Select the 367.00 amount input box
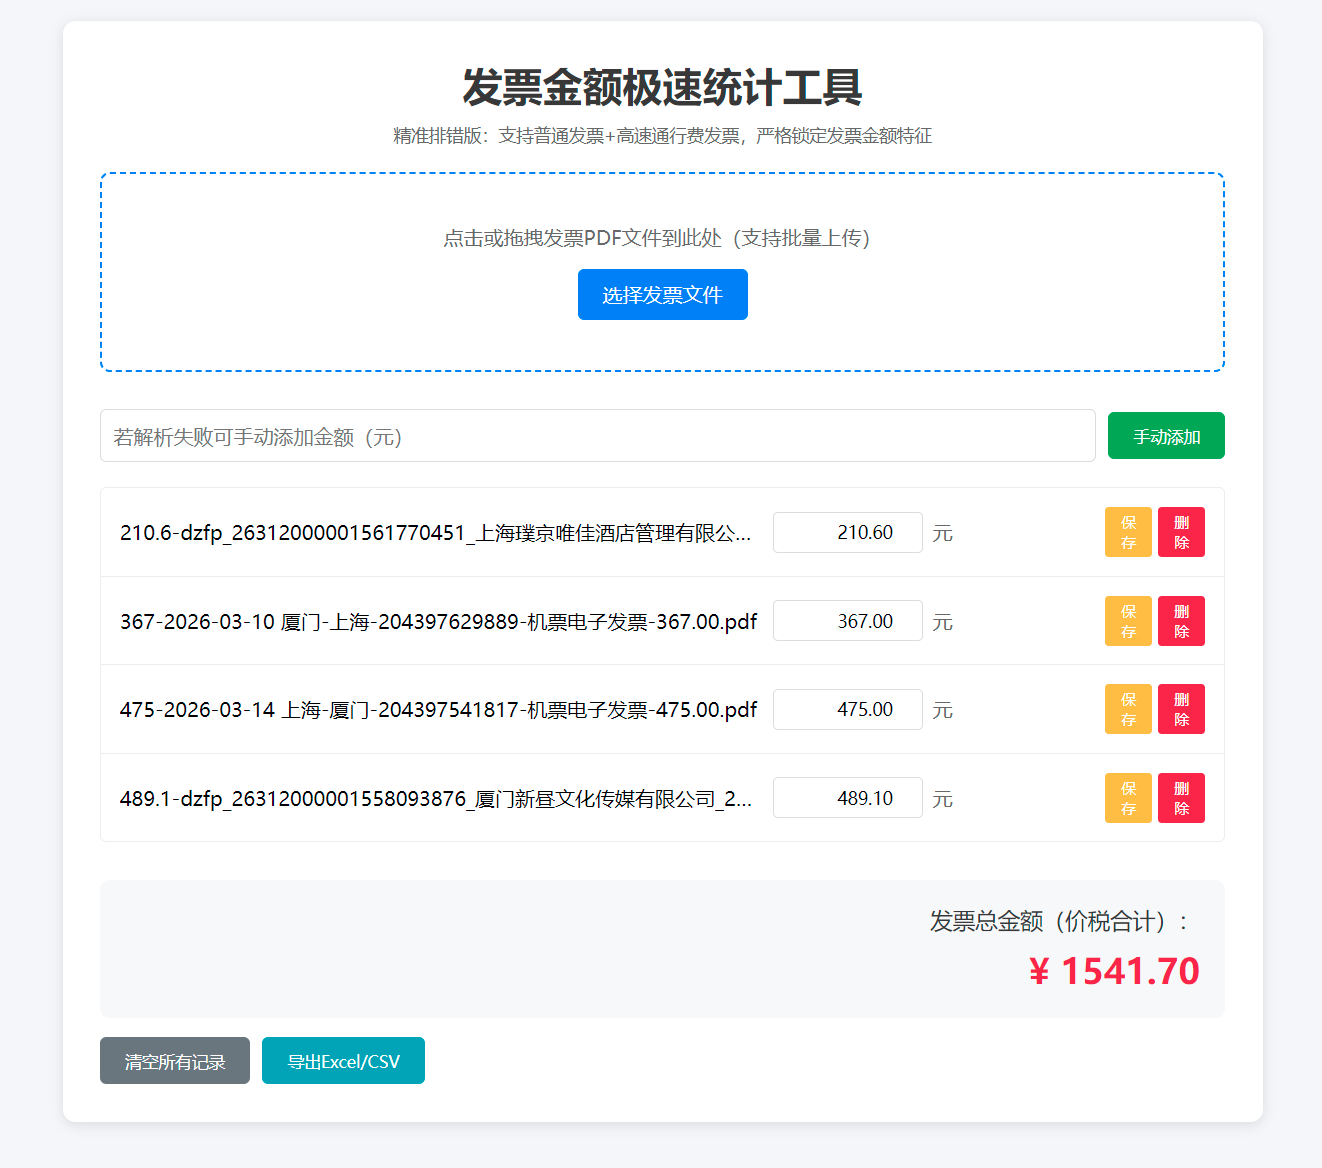The image size is (1322, 1168). point(847,620)
